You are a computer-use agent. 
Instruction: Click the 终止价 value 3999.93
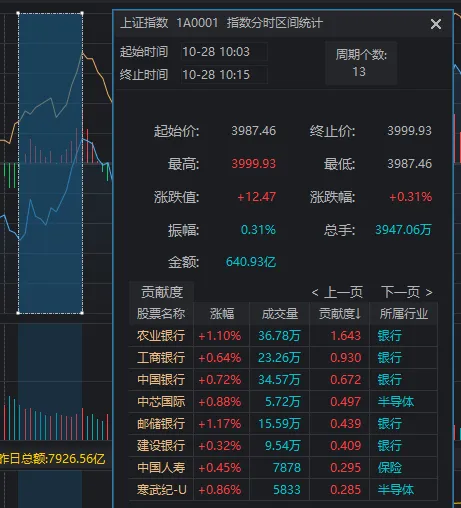[x=409, y=131]
